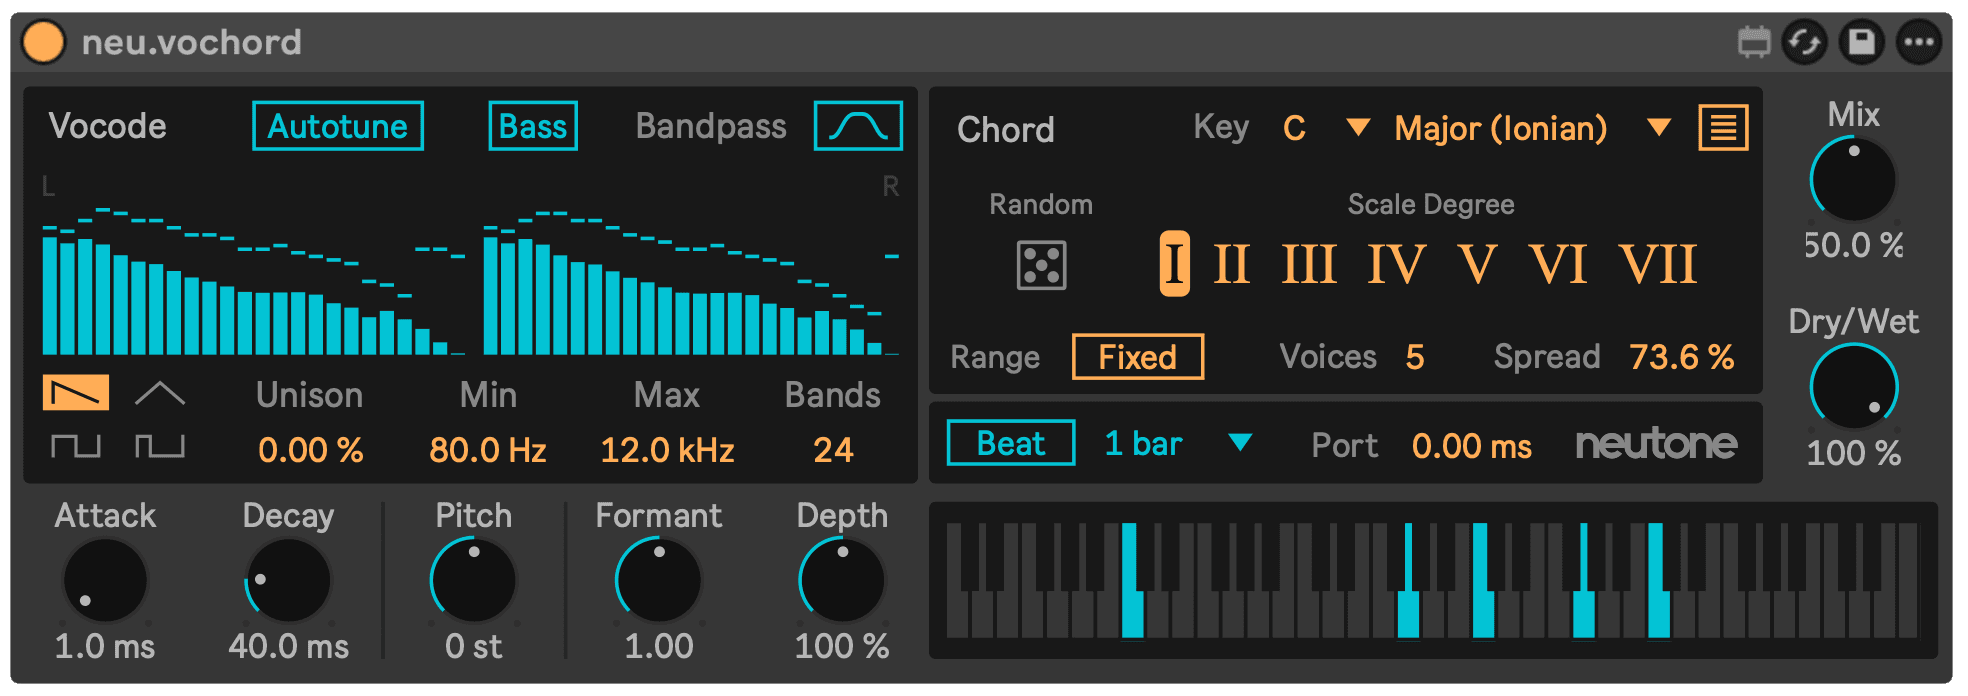1968x696 pixels.
Task: Toggle the Autotune button
Action: click(x=338, y=126)
